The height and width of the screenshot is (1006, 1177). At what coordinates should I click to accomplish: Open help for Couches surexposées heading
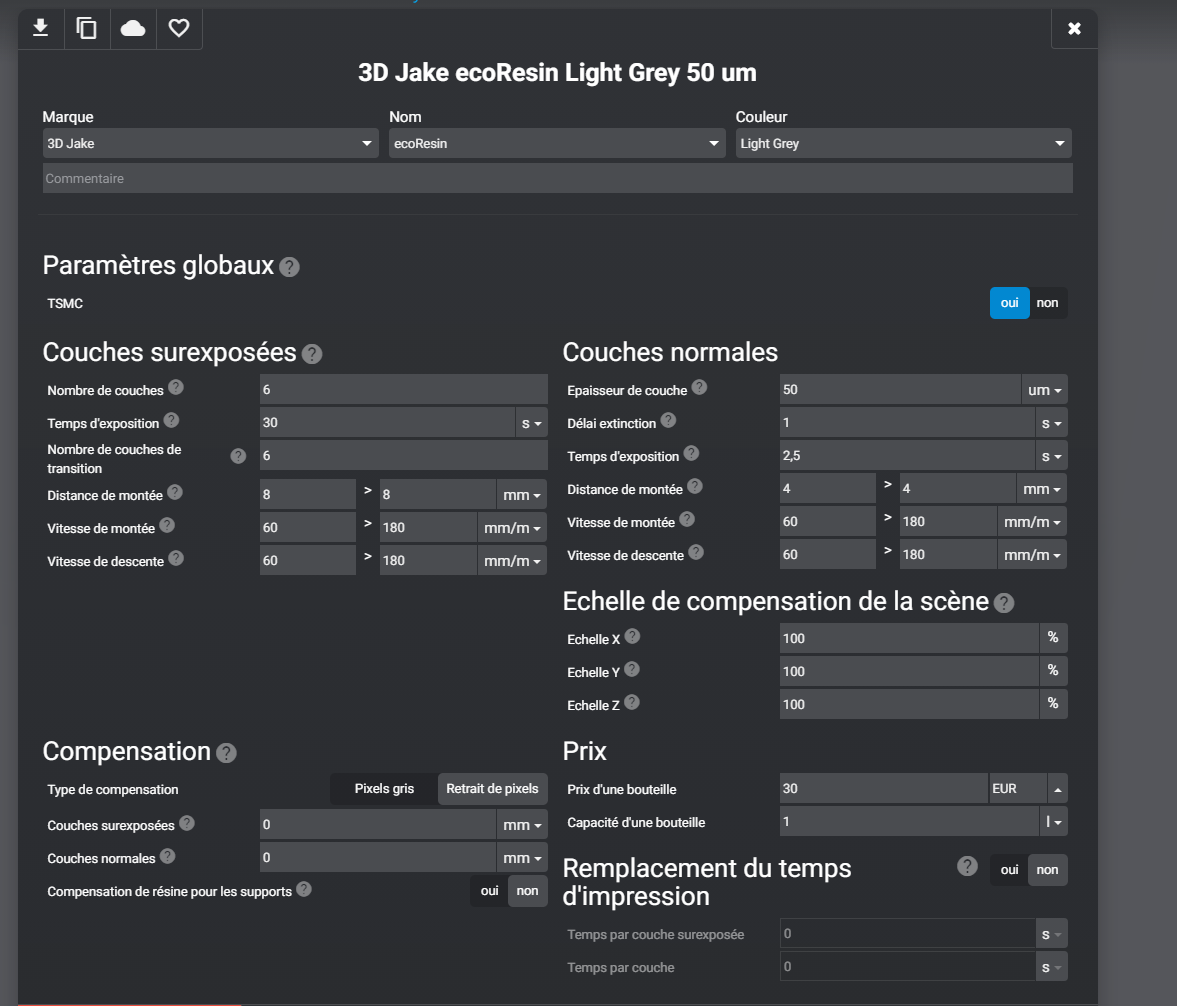(312, 354)
